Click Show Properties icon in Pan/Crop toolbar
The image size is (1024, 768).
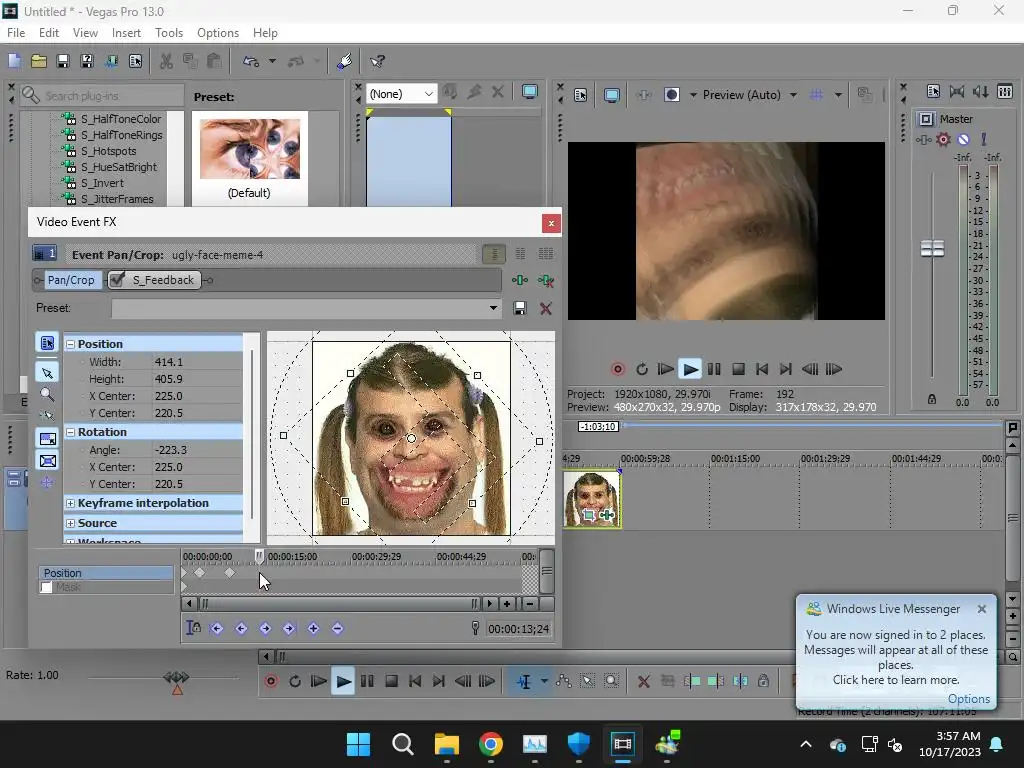click(47, 343)
